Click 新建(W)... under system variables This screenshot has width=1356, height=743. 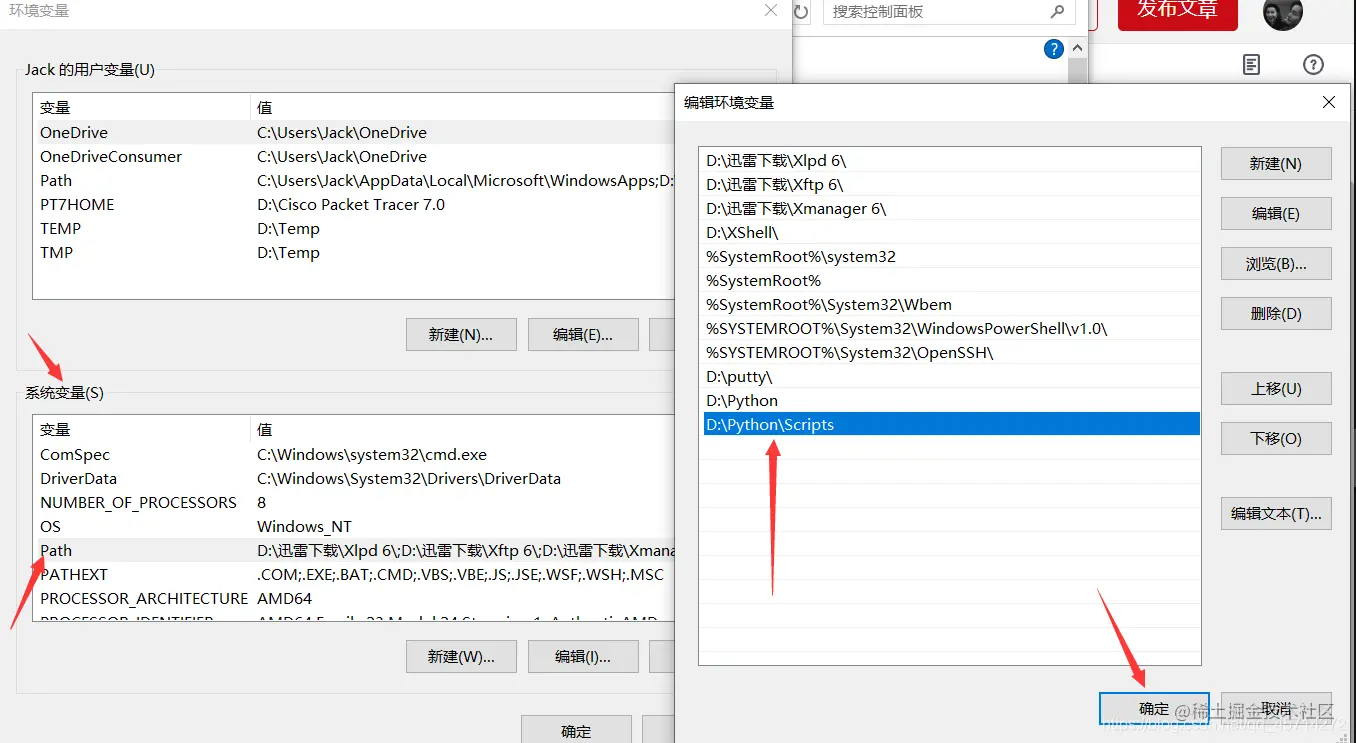coord(461,657)
